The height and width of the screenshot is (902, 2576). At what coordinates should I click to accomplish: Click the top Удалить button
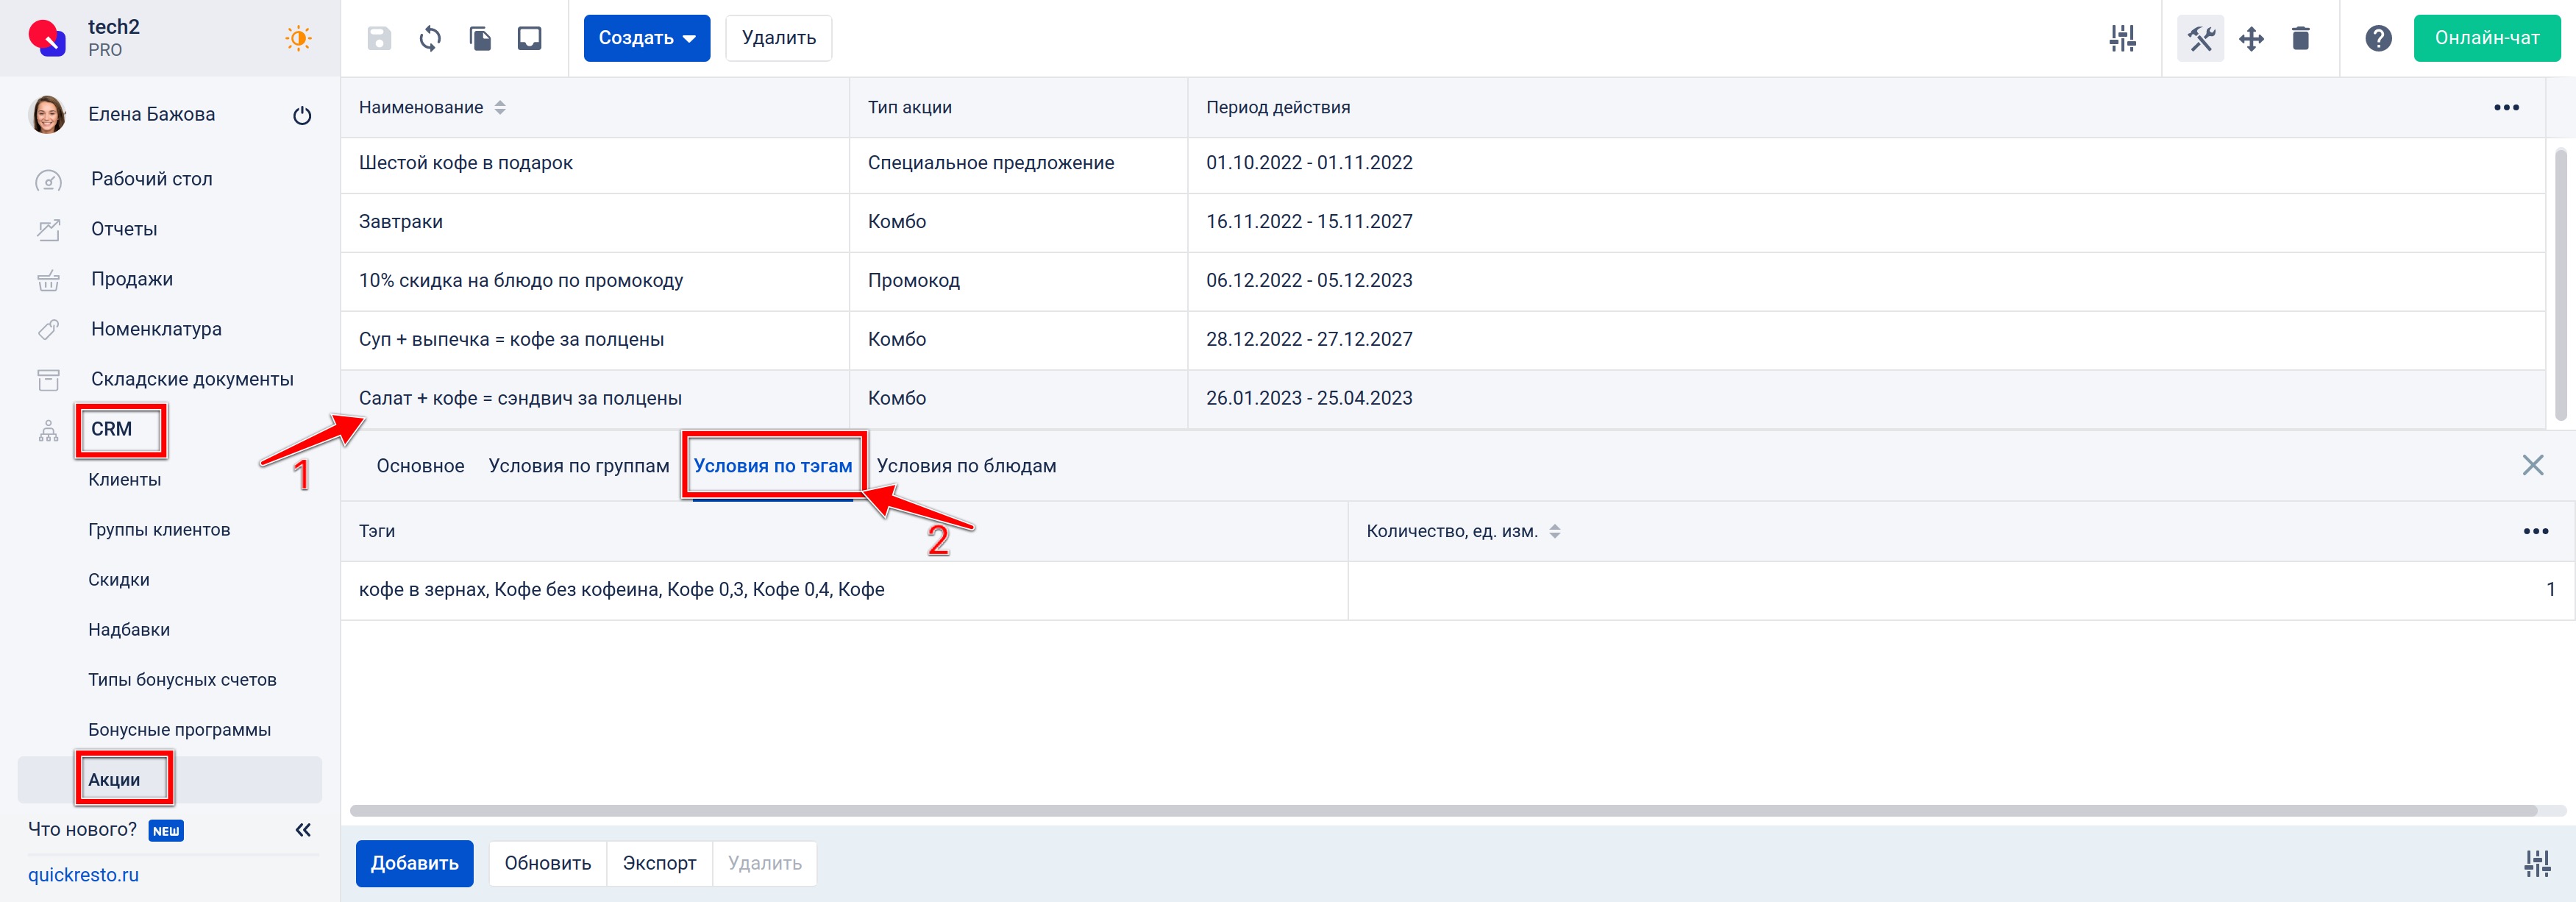778,38
